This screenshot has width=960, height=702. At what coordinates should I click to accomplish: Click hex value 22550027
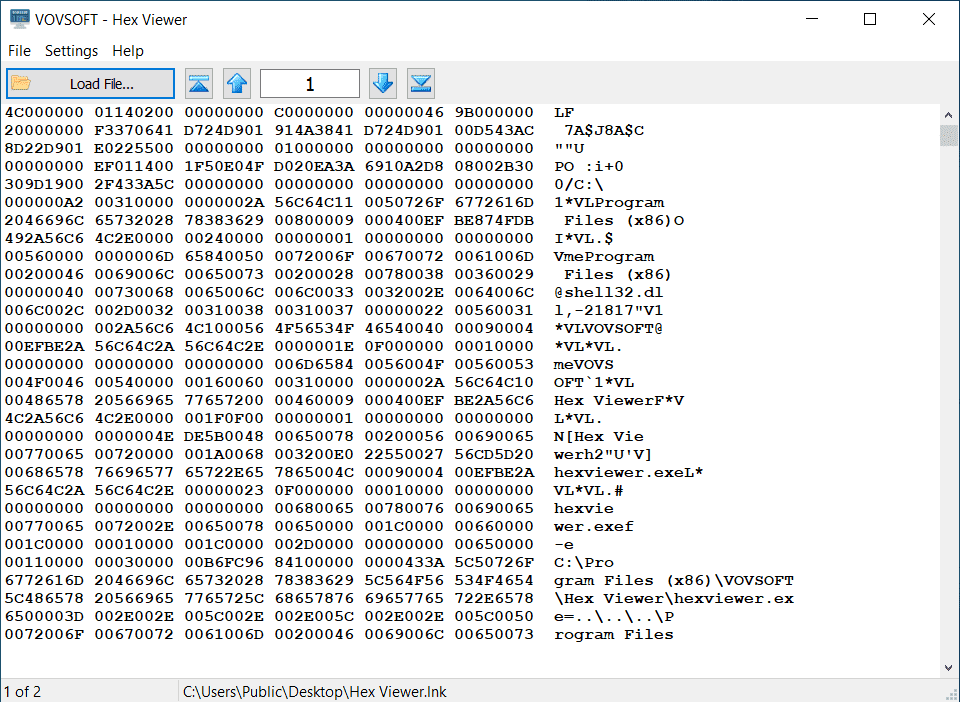[x=404, y=454]
